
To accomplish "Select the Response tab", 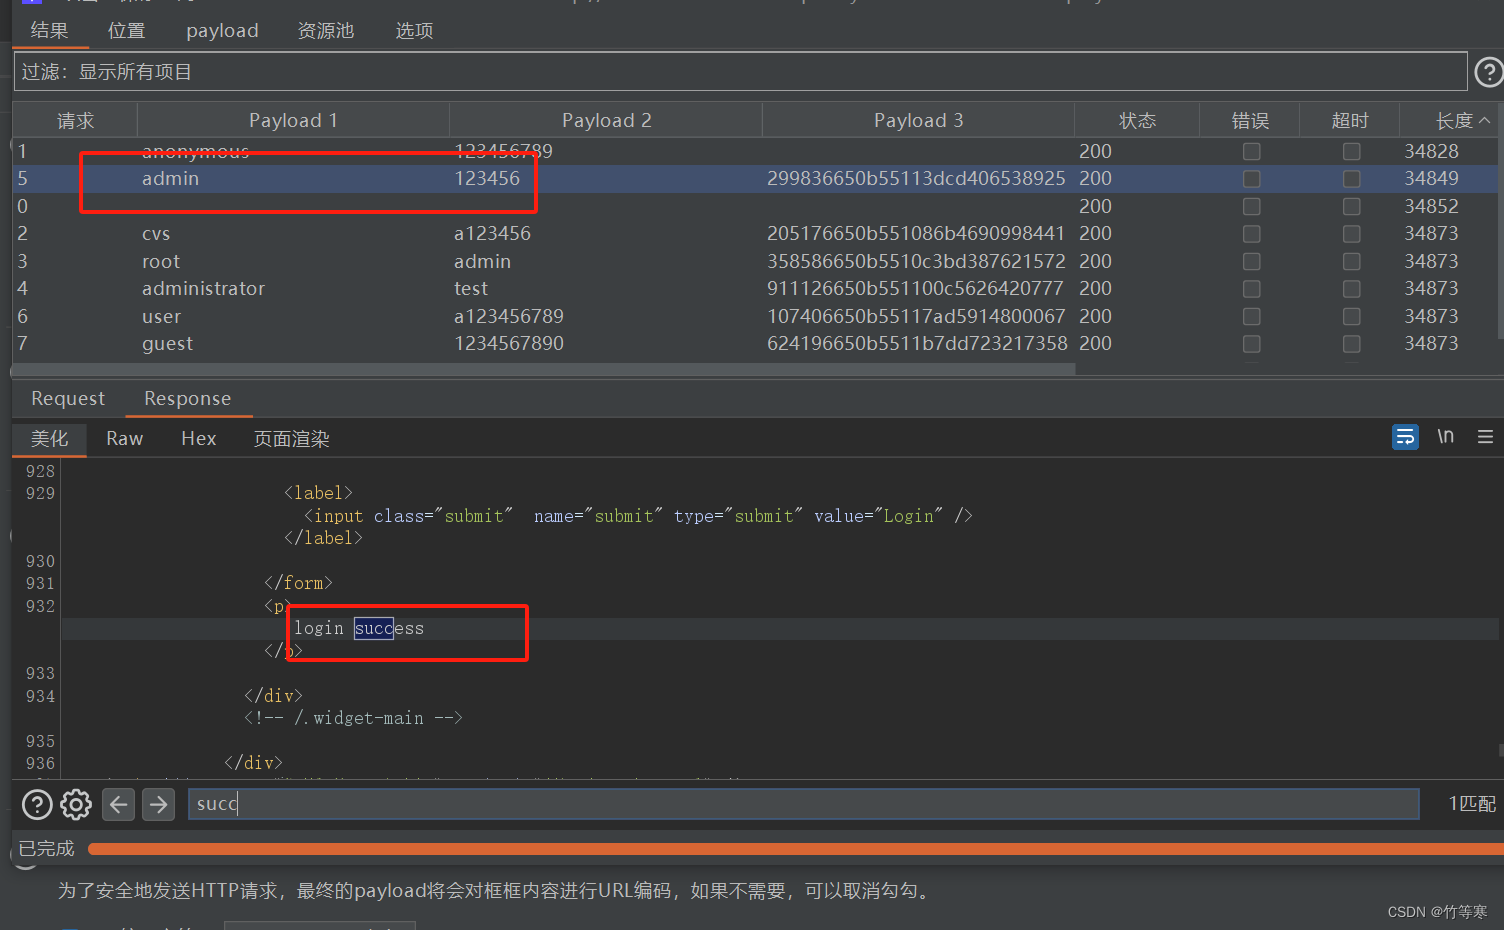I will (188, 398).
